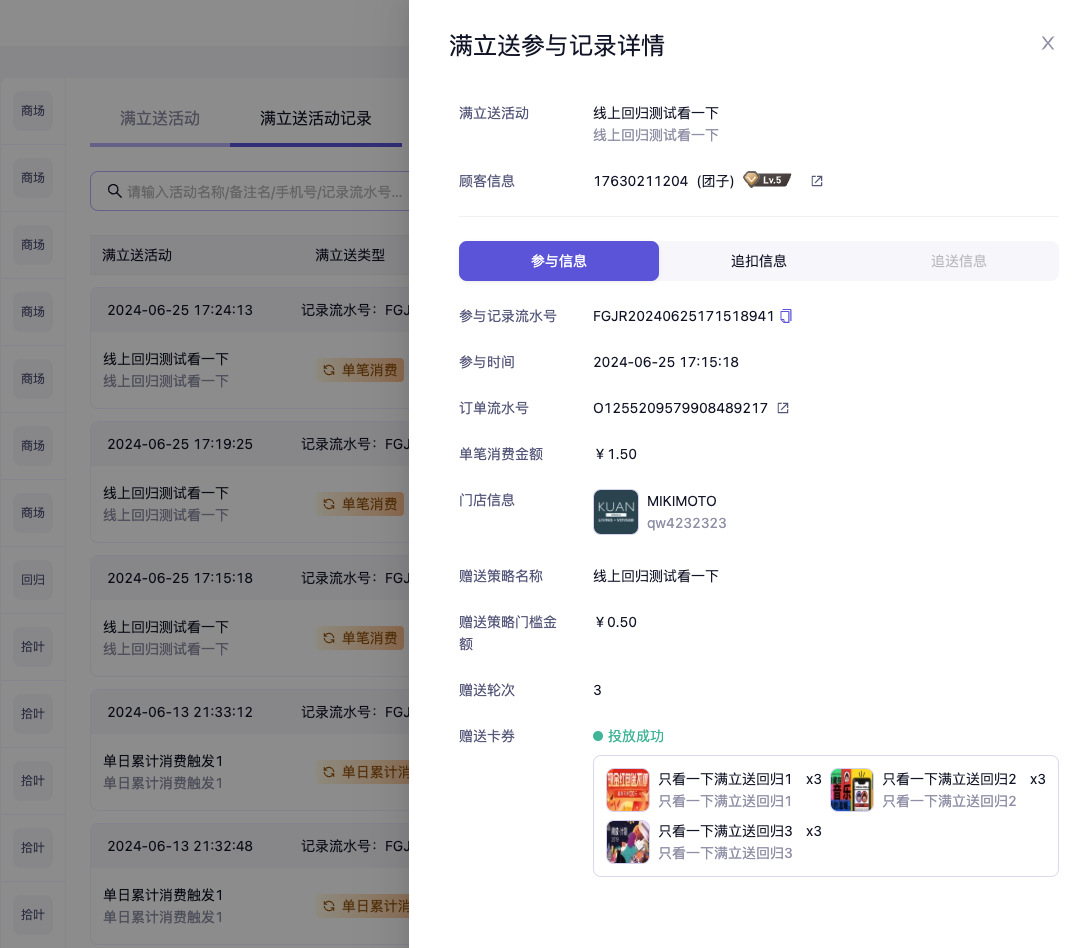Click the MIKIMOTO store logo
Screen dimensions: 1080x948
click(x=615, y=512)
